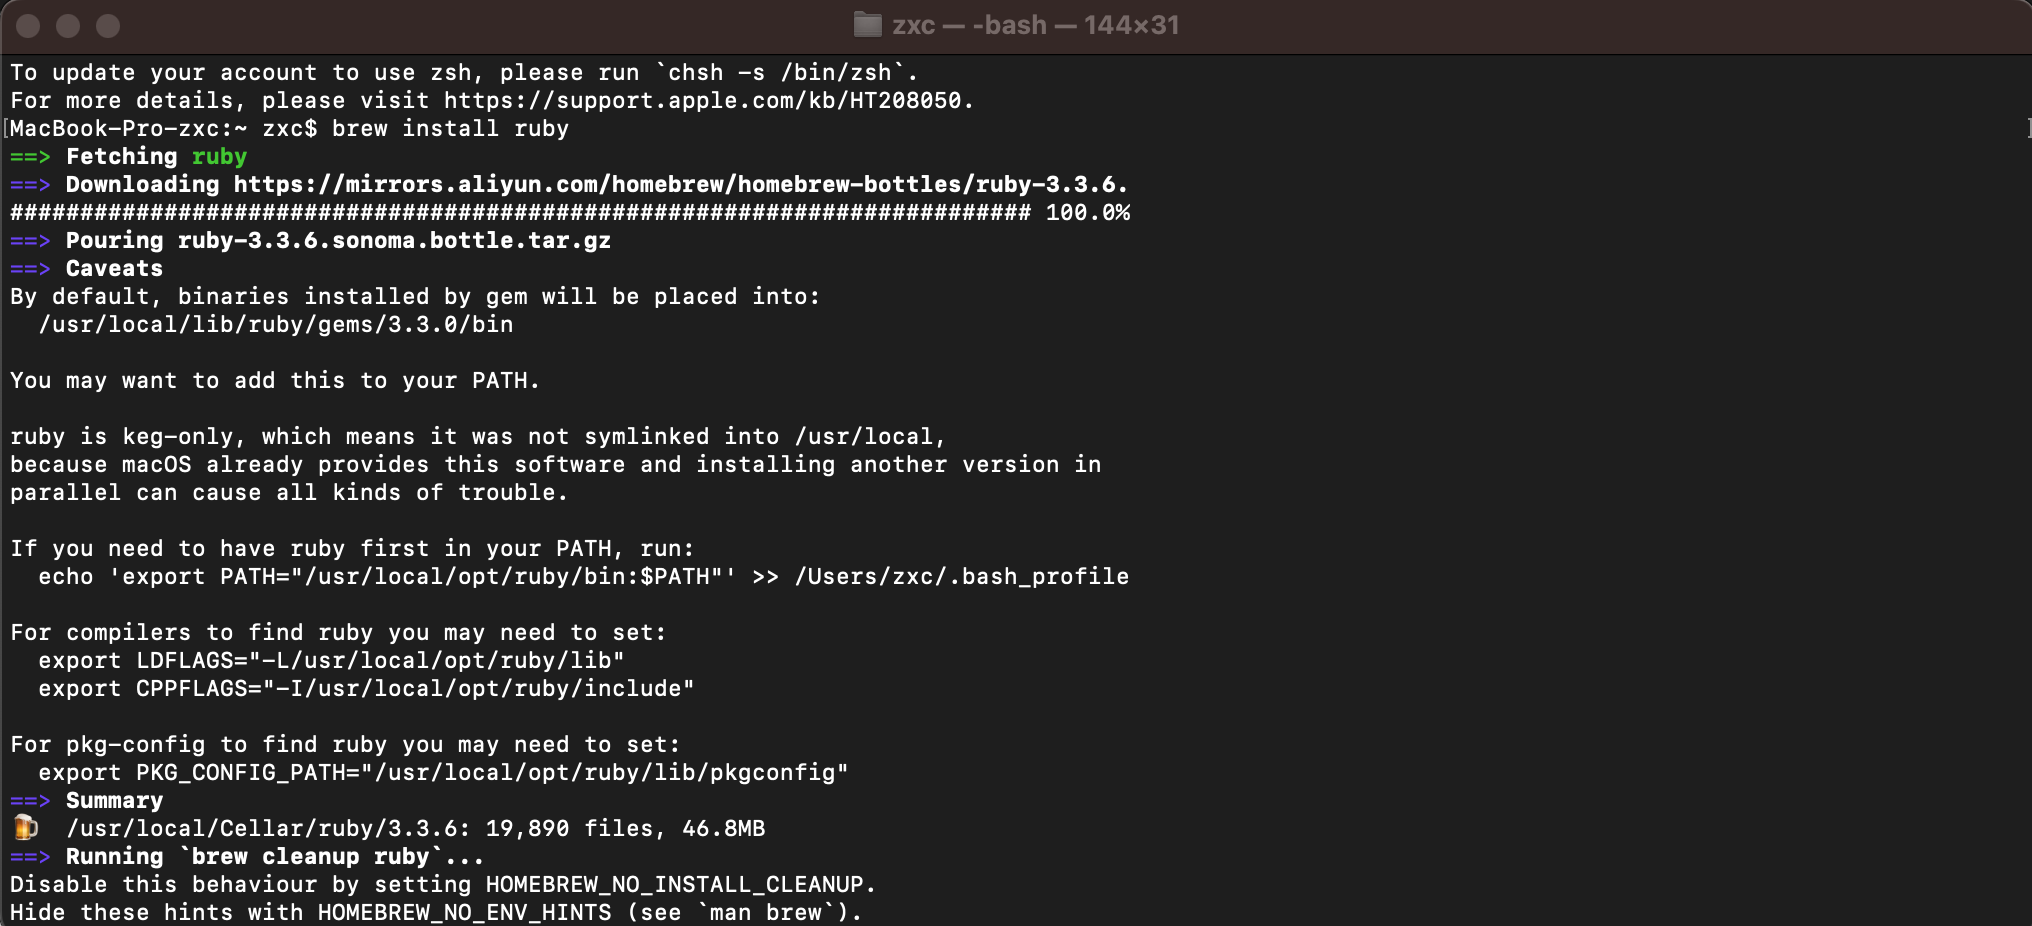Click the green 'ruby' word after Fetching
The image size is (2032, 926).
[219, 157]
